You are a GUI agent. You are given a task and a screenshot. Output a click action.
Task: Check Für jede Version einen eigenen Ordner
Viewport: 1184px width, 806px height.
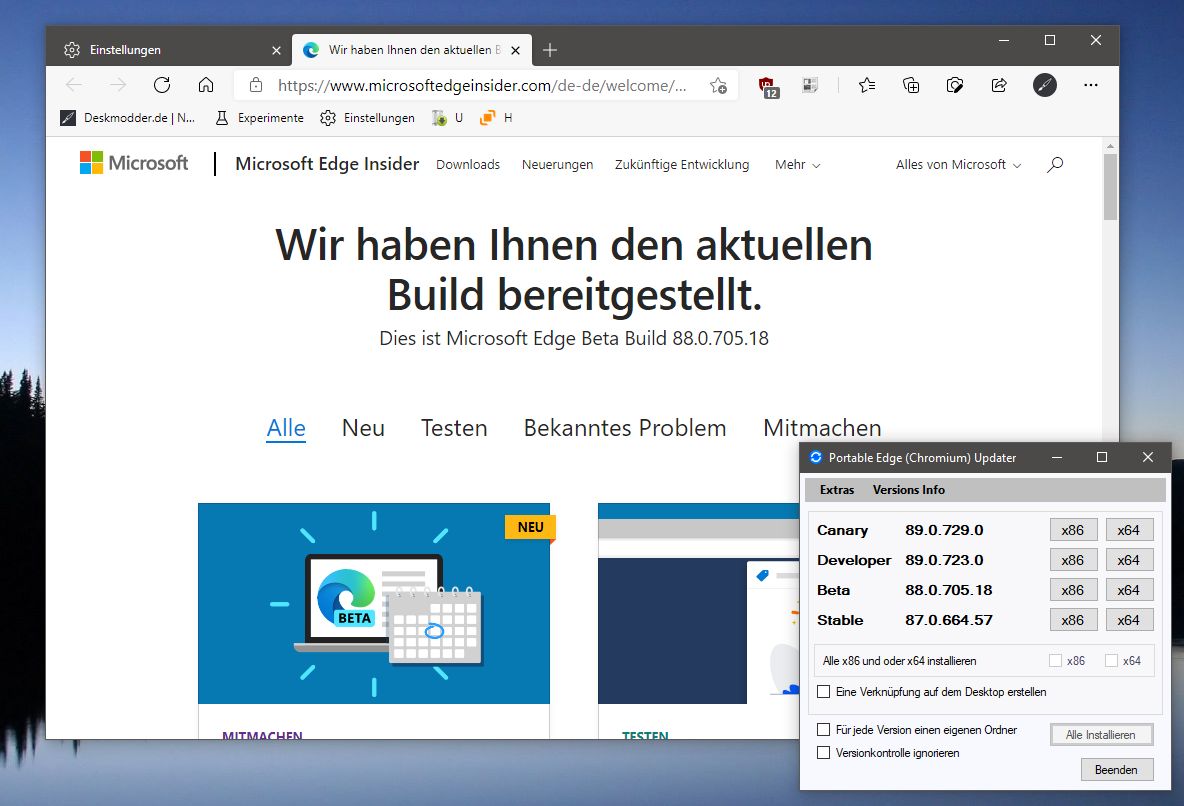824,729
